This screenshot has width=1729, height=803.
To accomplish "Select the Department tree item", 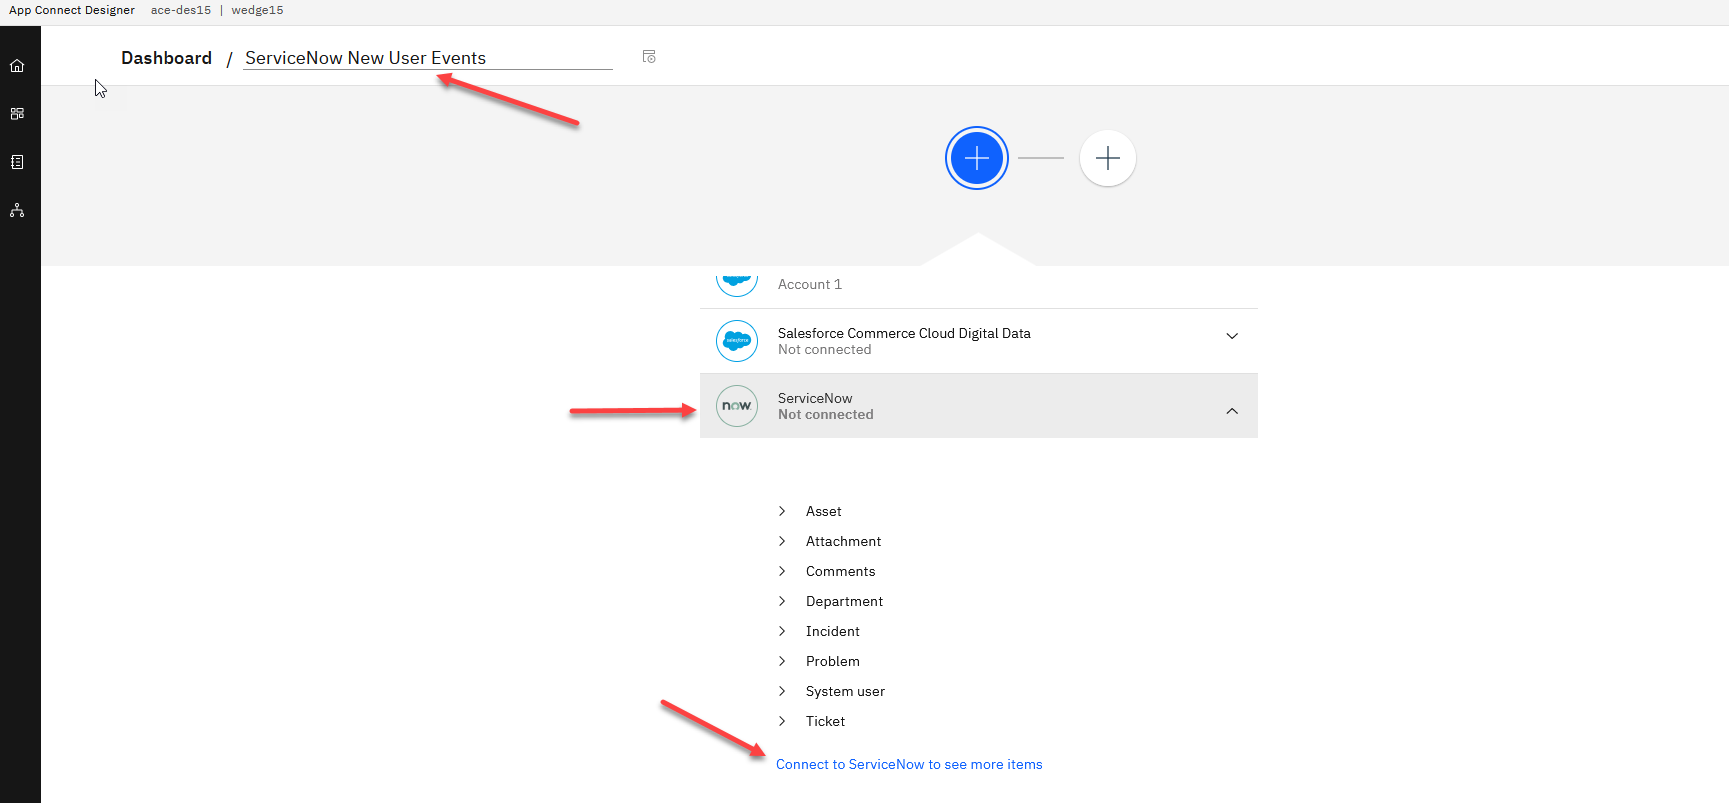I will click(844, 601).
